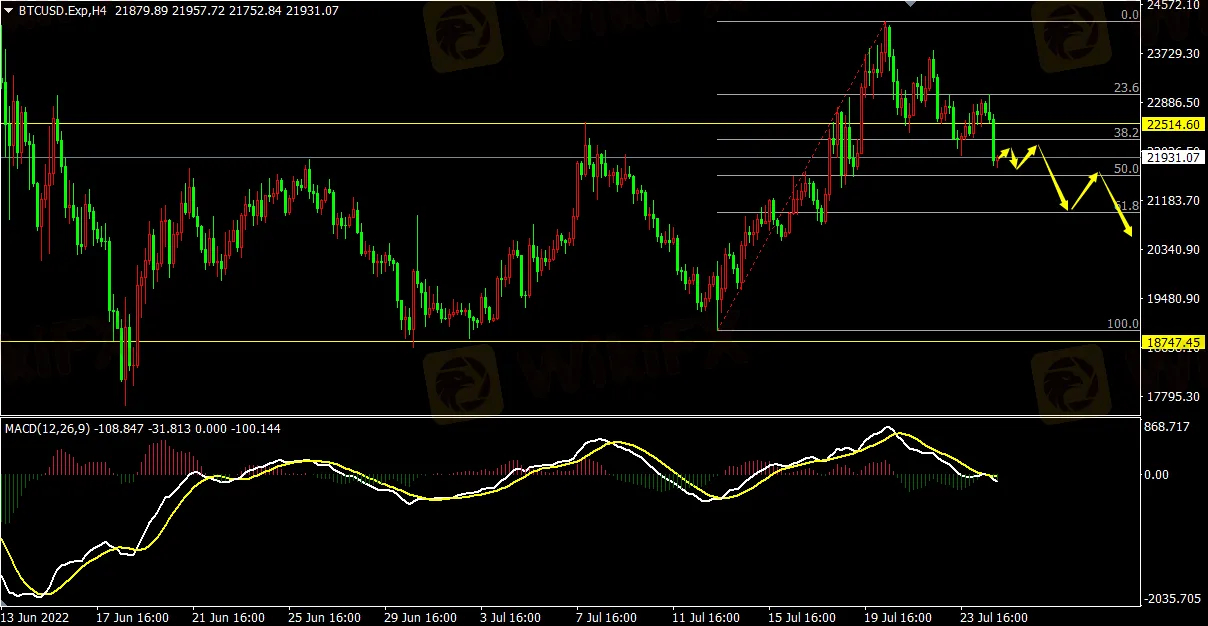The image size is (1208, 626).
Task: Click the 868.717 MACD scale value
Action: [1169, 427]
